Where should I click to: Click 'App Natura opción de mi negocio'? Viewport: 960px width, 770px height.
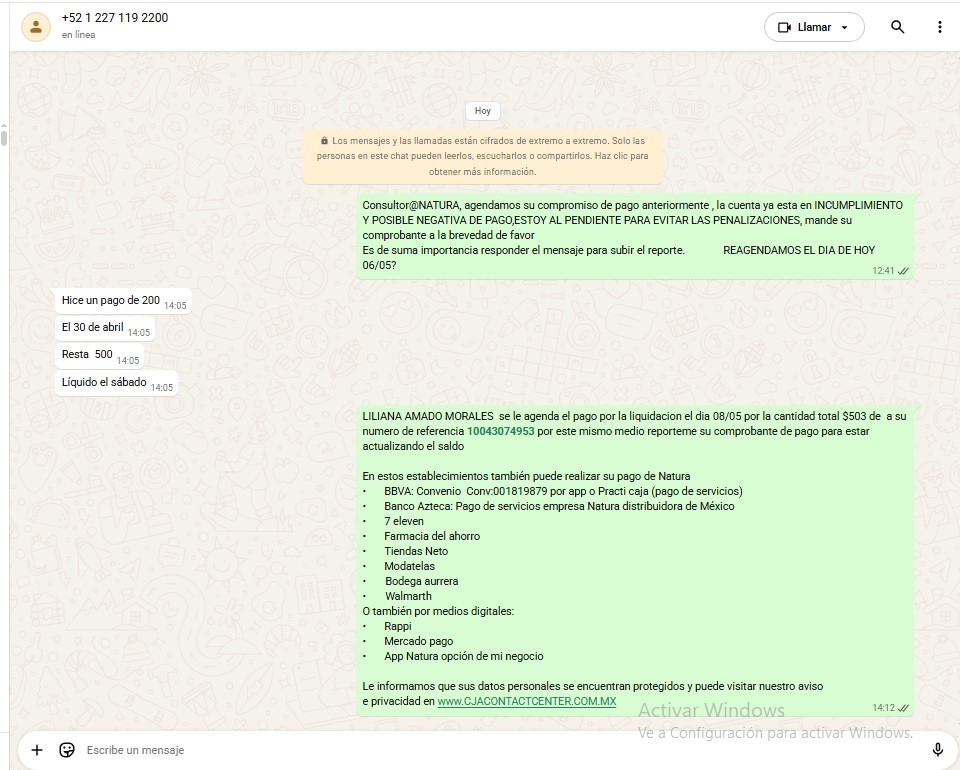(463, 656)
